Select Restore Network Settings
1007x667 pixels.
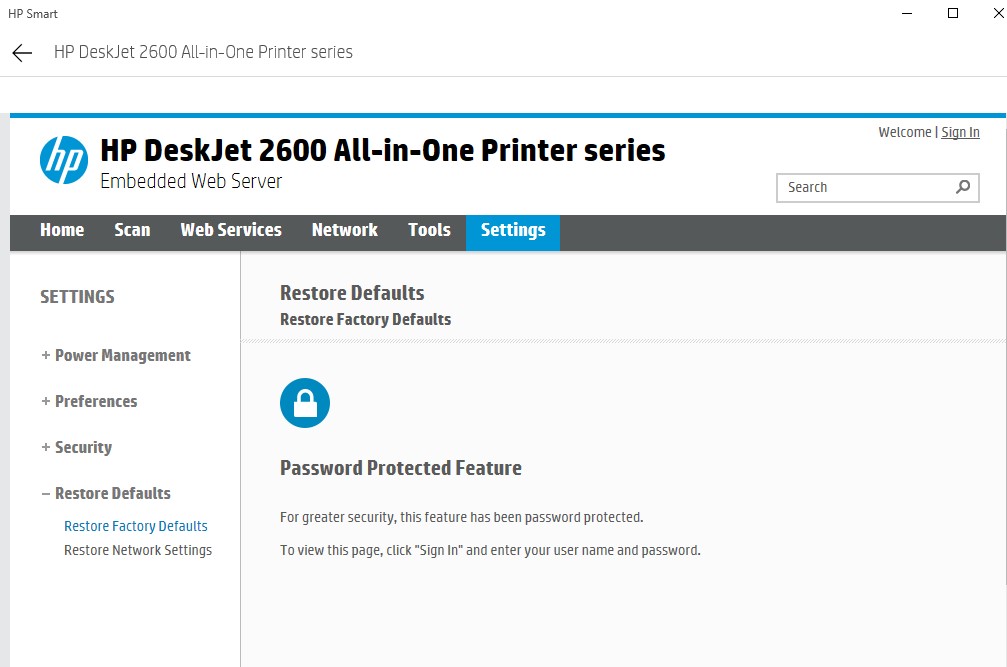(x=137, y=550)
